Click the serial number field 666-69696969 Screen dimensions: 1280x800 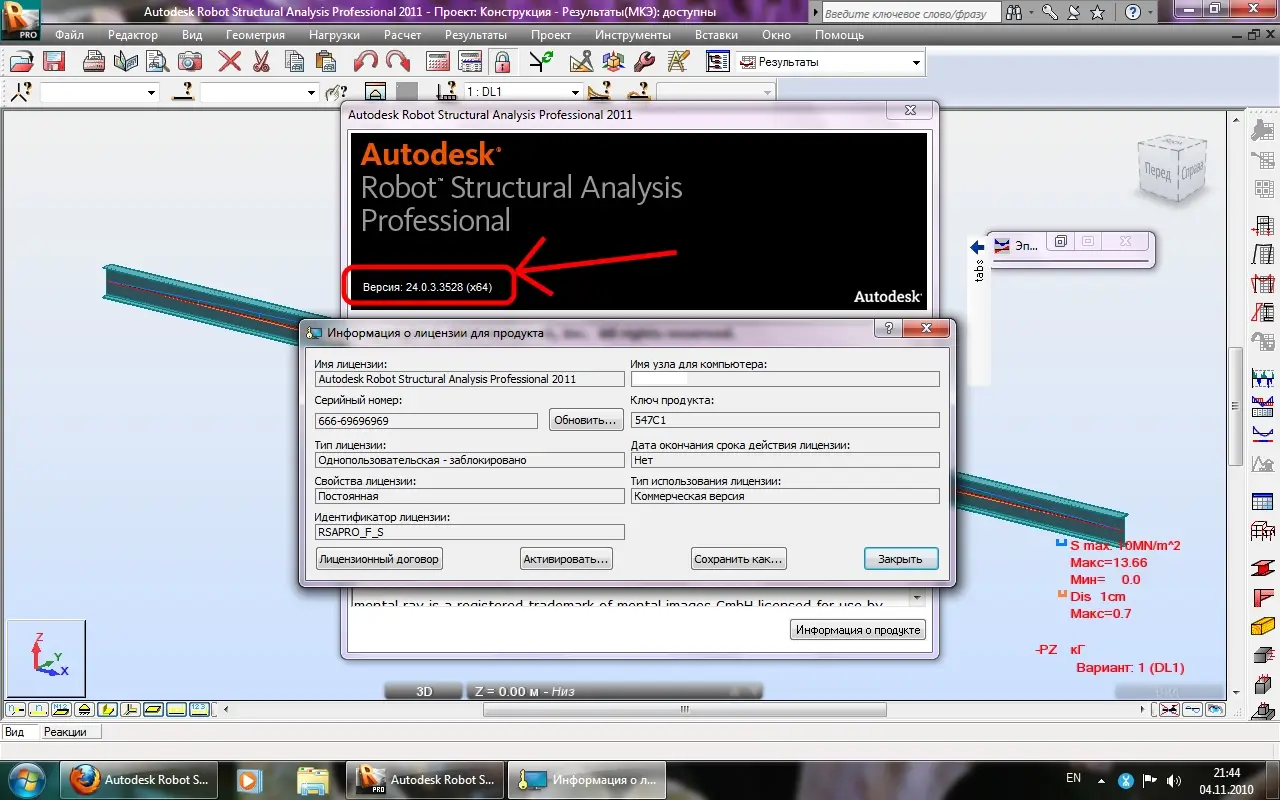(x=426, y=421)
